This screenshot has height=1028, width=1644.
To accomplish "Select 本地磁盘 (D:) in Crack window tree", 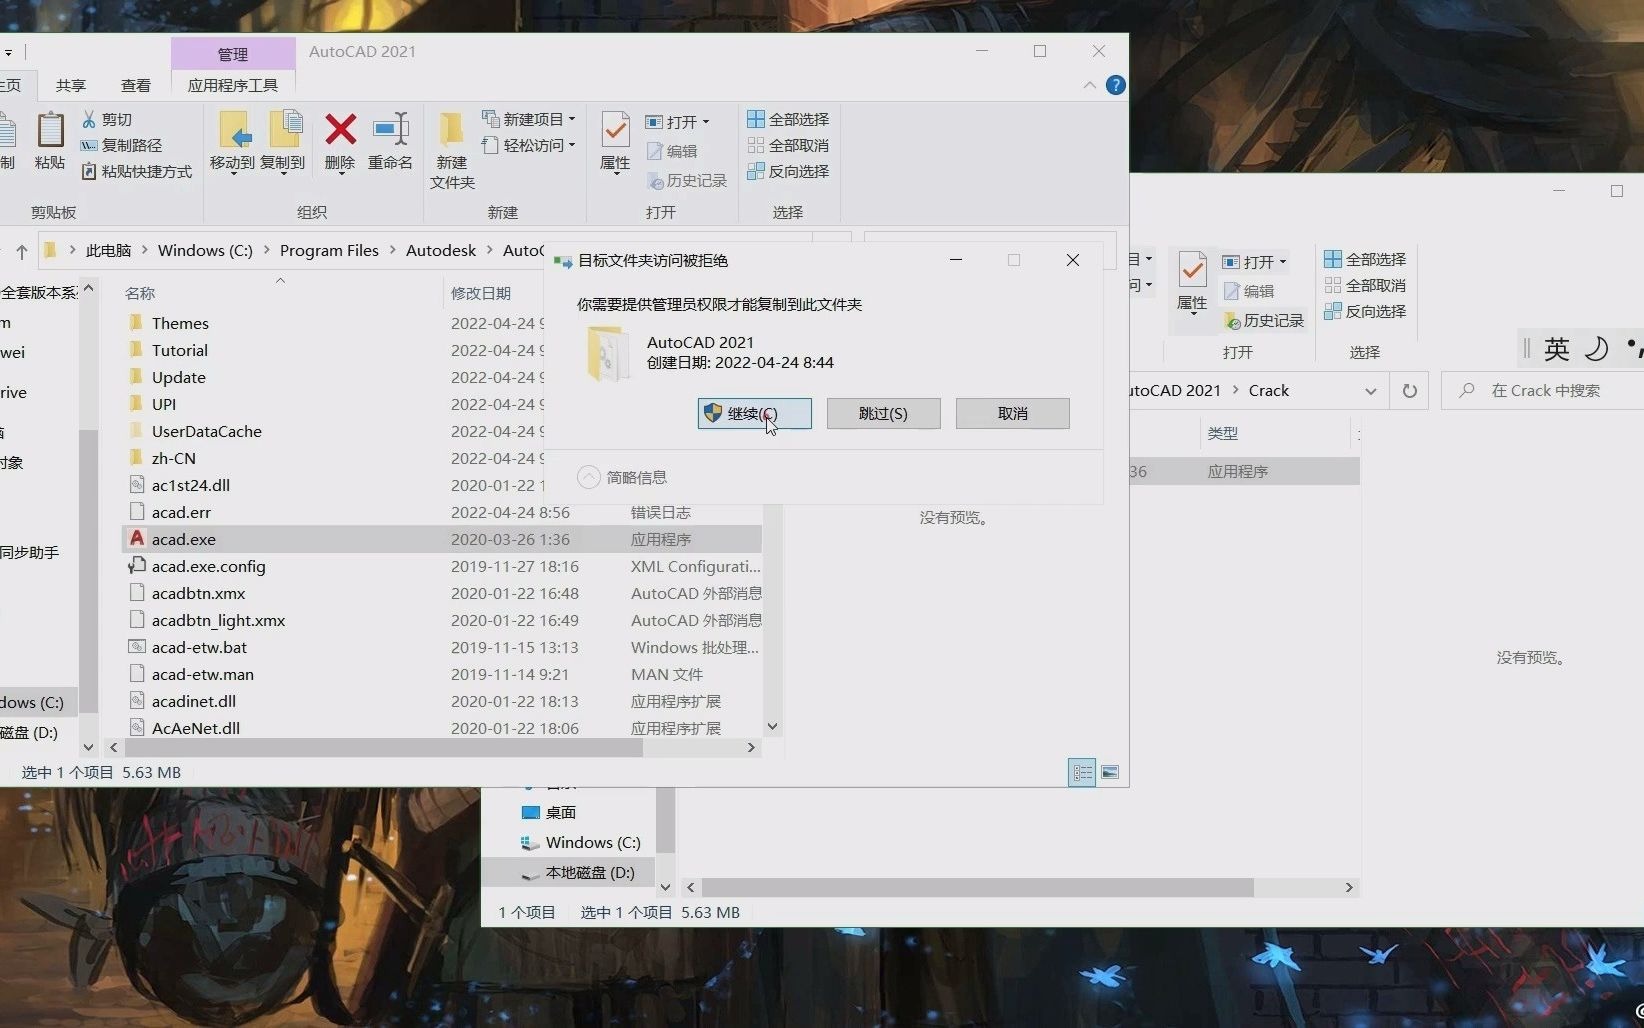I will pyautogui.click(x=589, y=872).
